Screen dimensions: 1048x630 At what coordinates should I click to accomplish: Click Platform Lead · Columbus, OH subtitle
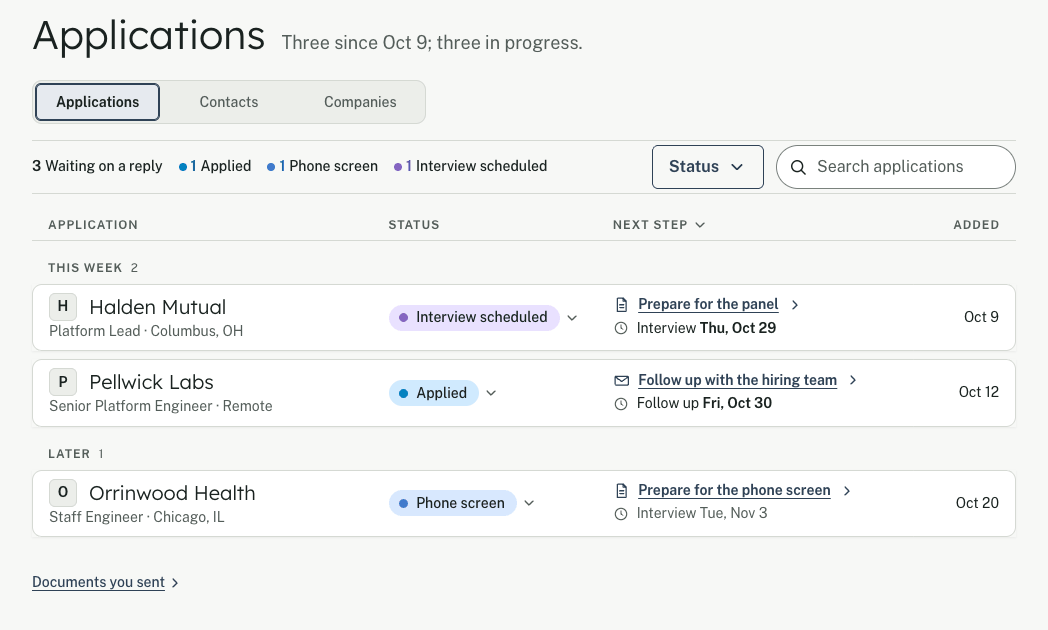pyautogui.click(x=146, y=331)
